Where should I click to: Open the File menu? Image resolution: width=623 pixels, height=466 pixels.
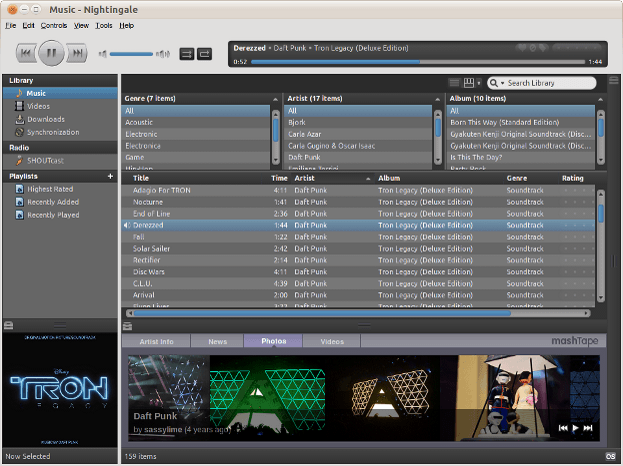pos(11,25)
